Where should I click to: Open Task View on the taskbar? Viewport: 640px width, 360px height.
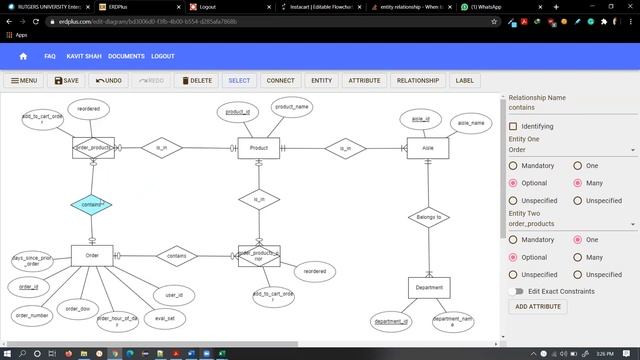tap(52, 353)
